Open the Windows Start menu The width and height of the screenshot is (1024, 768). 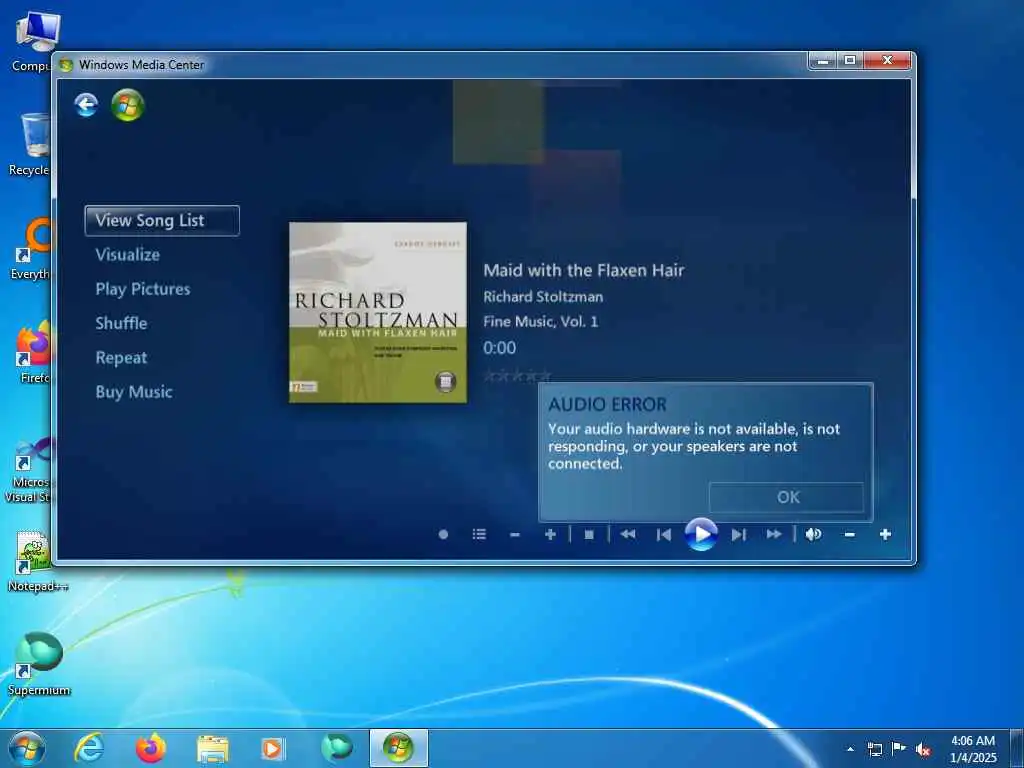[27, 748]
